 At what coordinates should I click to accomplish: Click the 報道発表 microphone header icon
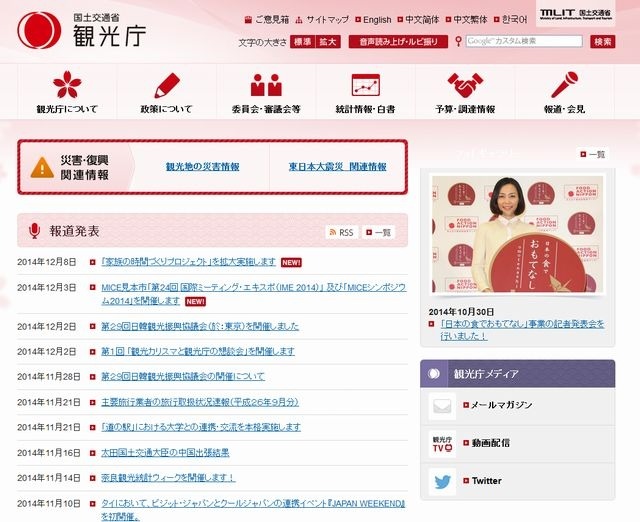click(35, 231)
